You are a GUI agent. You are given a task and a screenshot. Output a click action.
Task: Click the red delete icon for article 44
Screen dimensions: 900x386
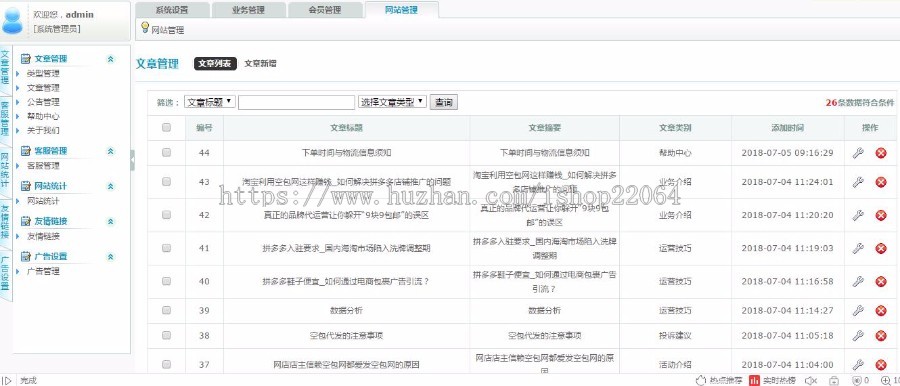[x=880, y=153]
